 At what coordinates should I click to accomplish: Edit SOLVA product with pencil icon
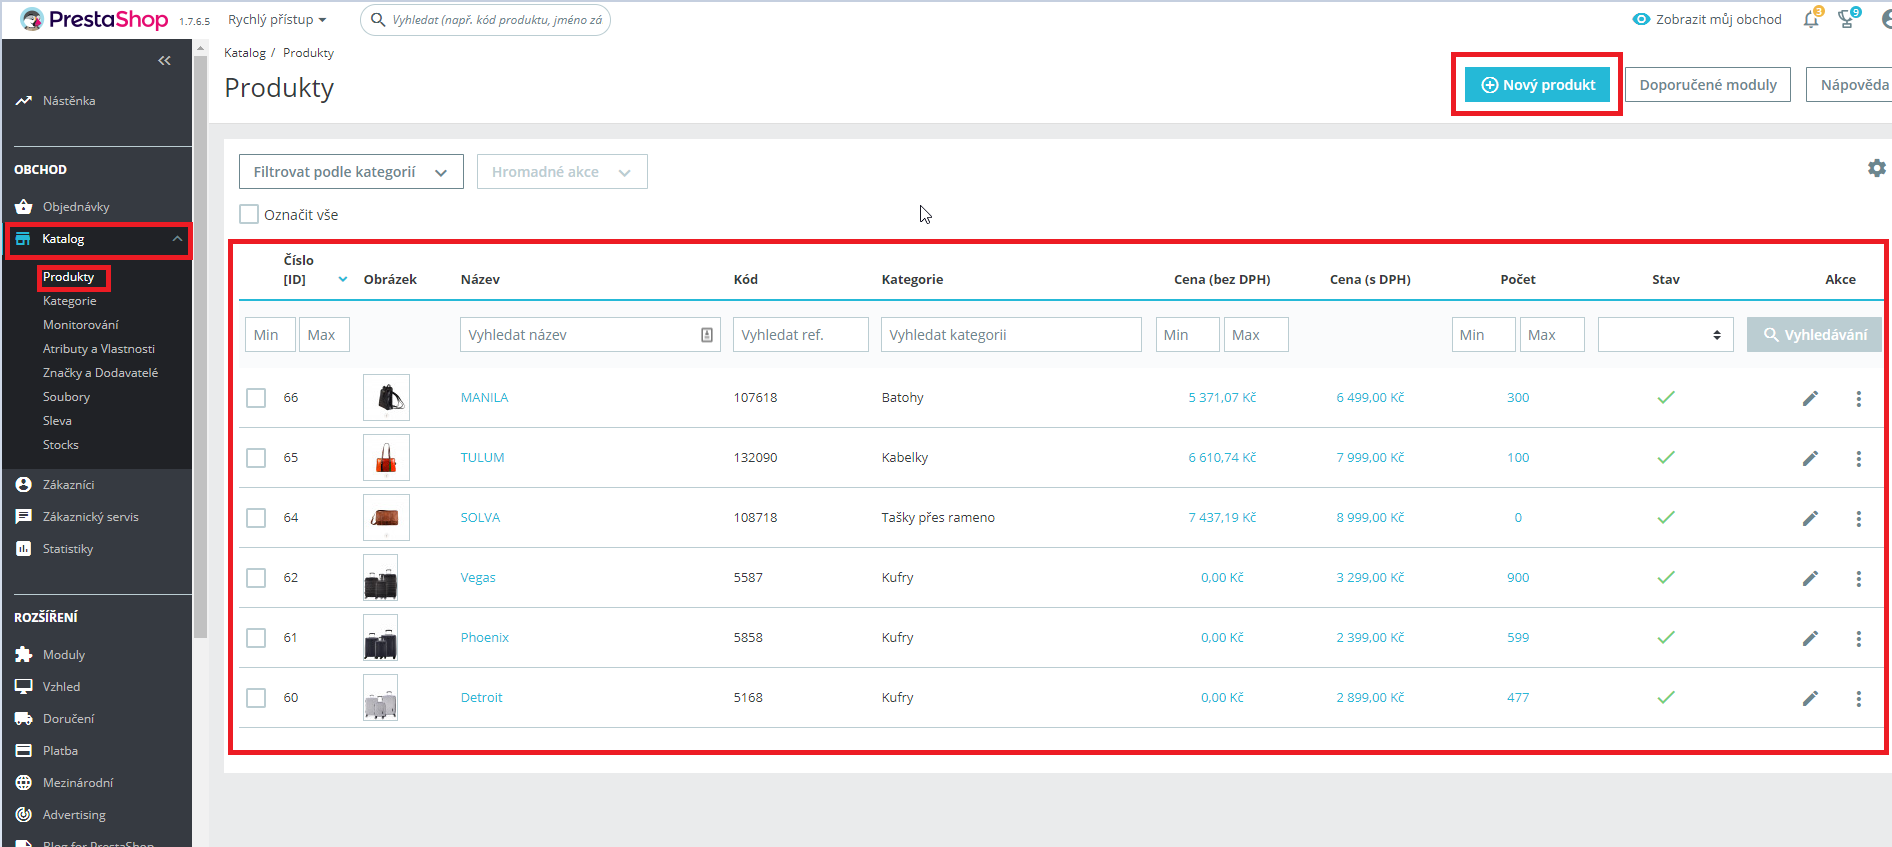(1810, 518)
